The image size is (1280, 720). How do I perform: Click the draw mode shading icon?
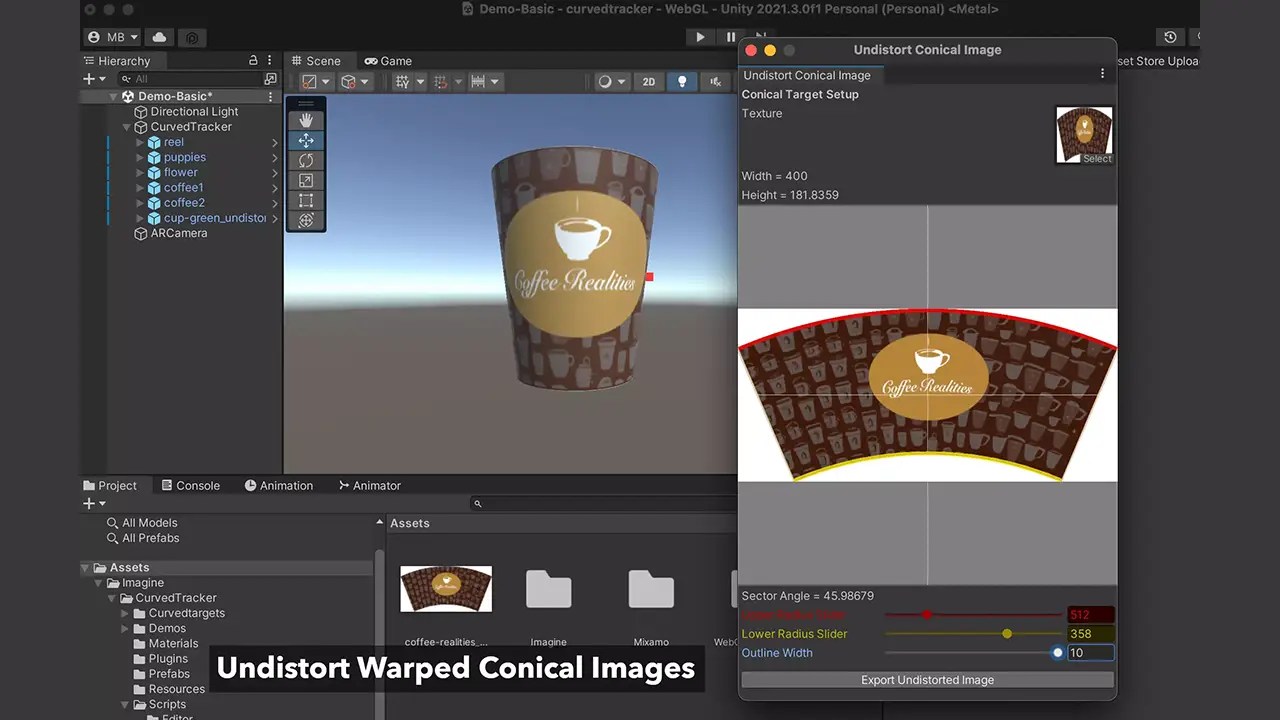coord(604,82)
